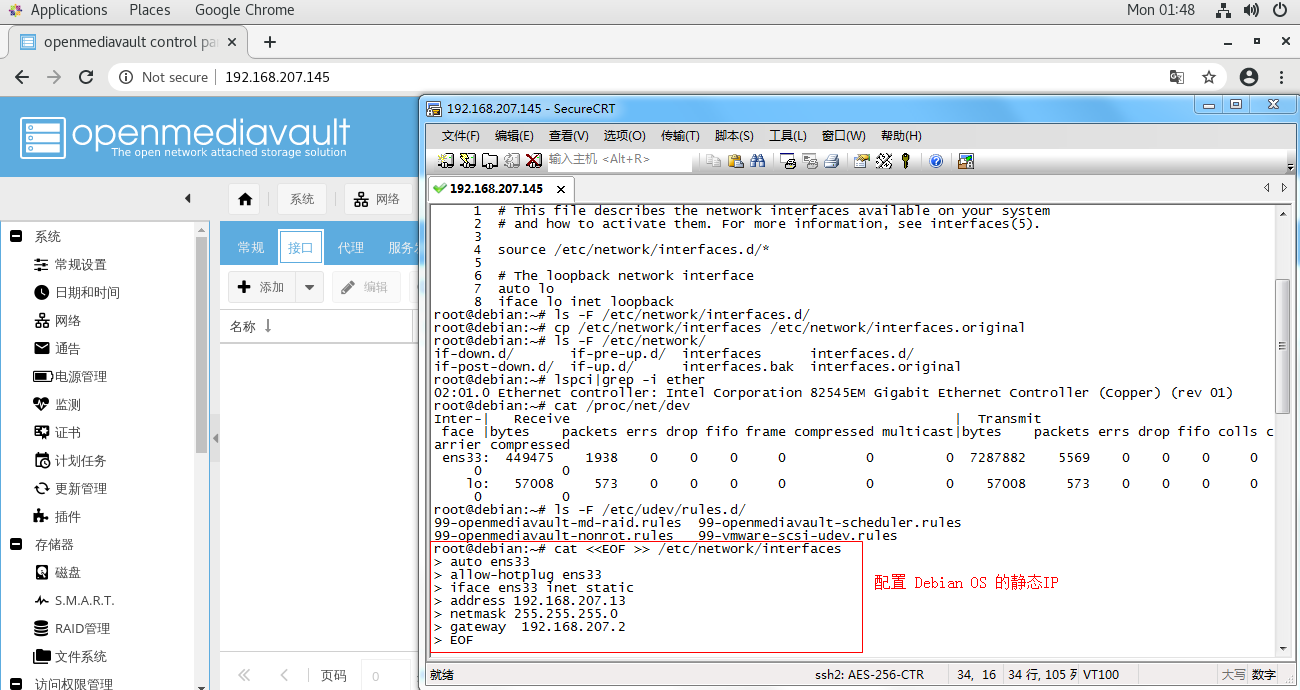Click the network icon in top panel
This screenshot has width=1300, height=690.
(x=1223, y=10)
